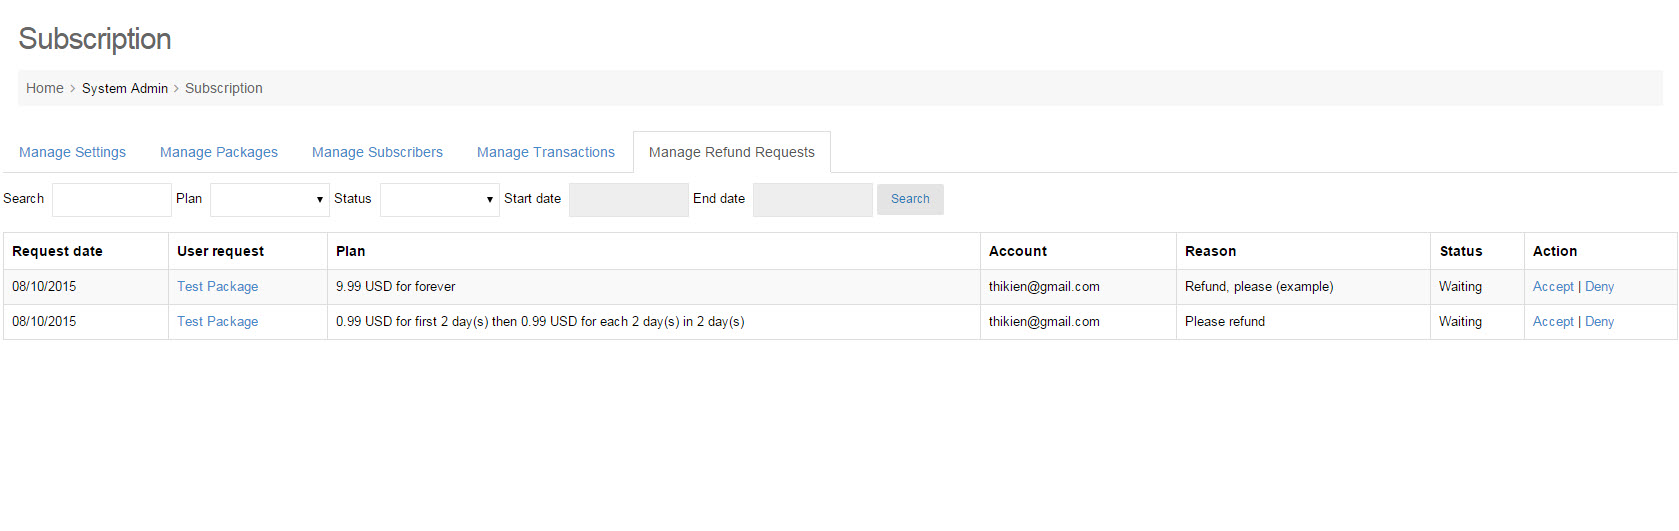Click the Start date field
This screenshot has height=531, width=1679.
[628, 199]
